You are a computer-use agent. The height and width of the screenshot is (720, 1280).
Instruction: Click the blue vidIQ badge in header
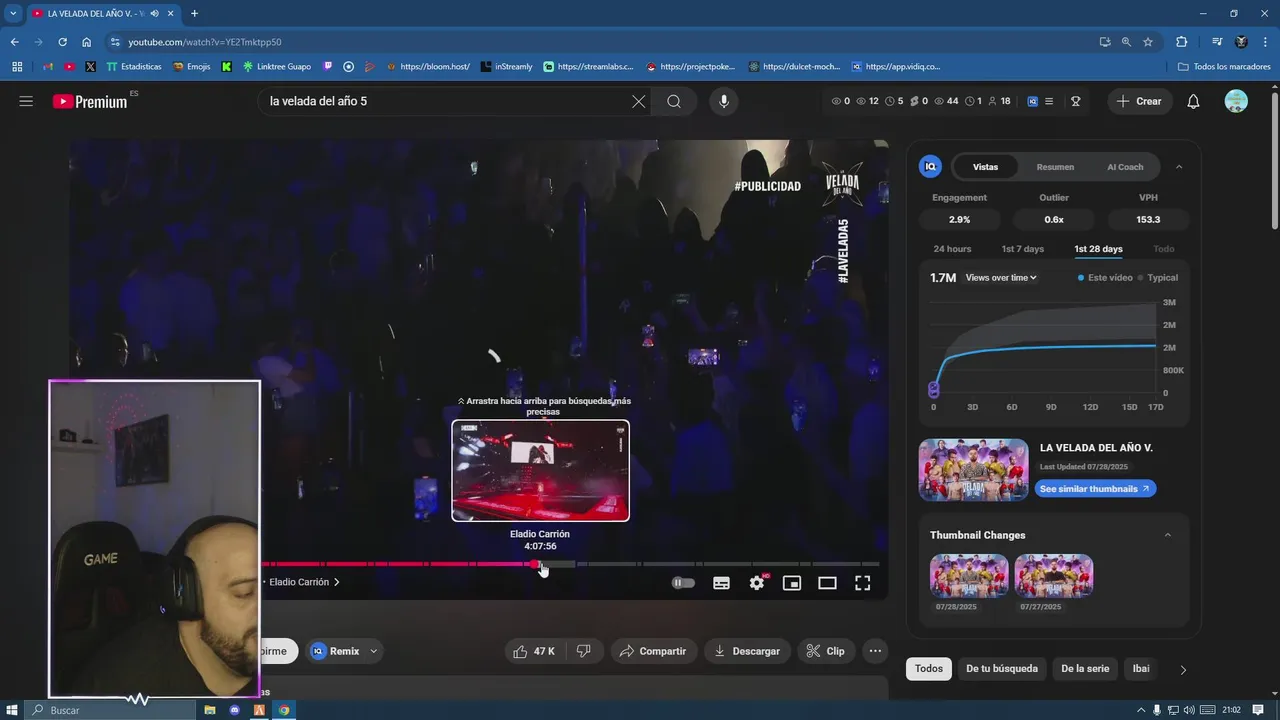1033,101
